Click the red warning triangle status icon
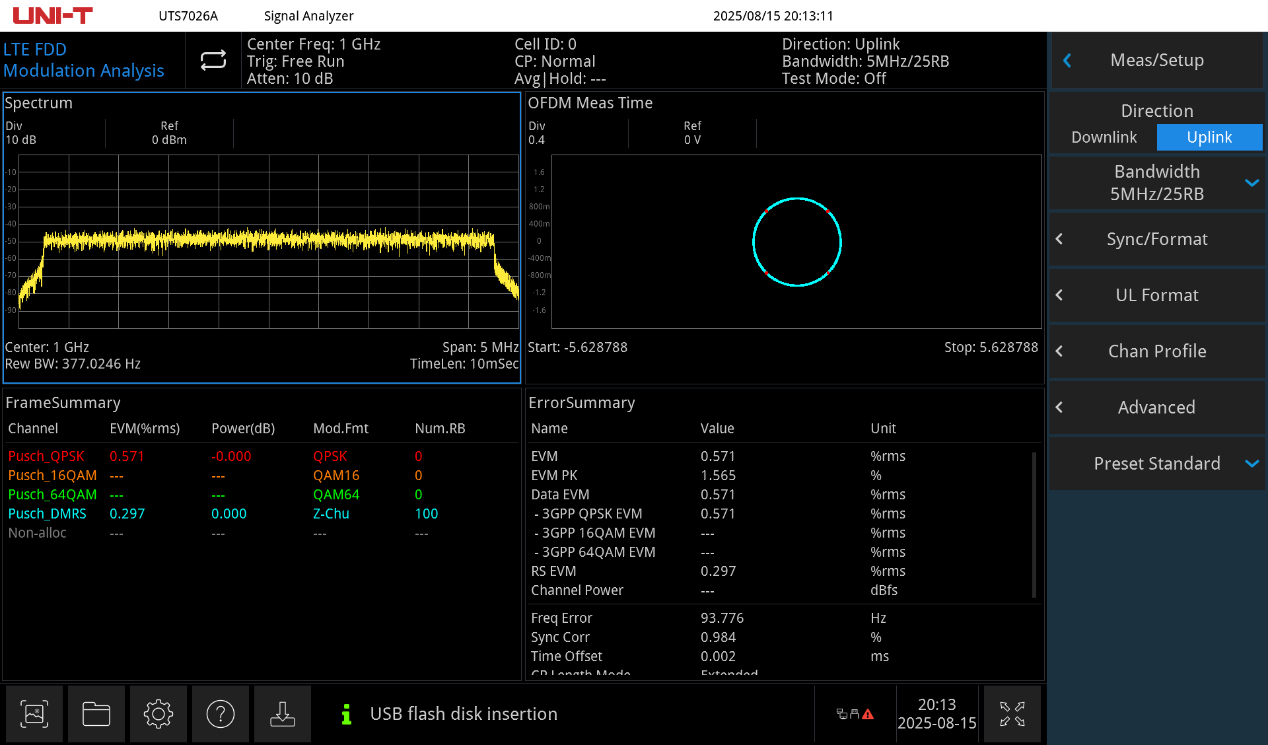Screen dimensions: 1268x745 tap(868, 714)
